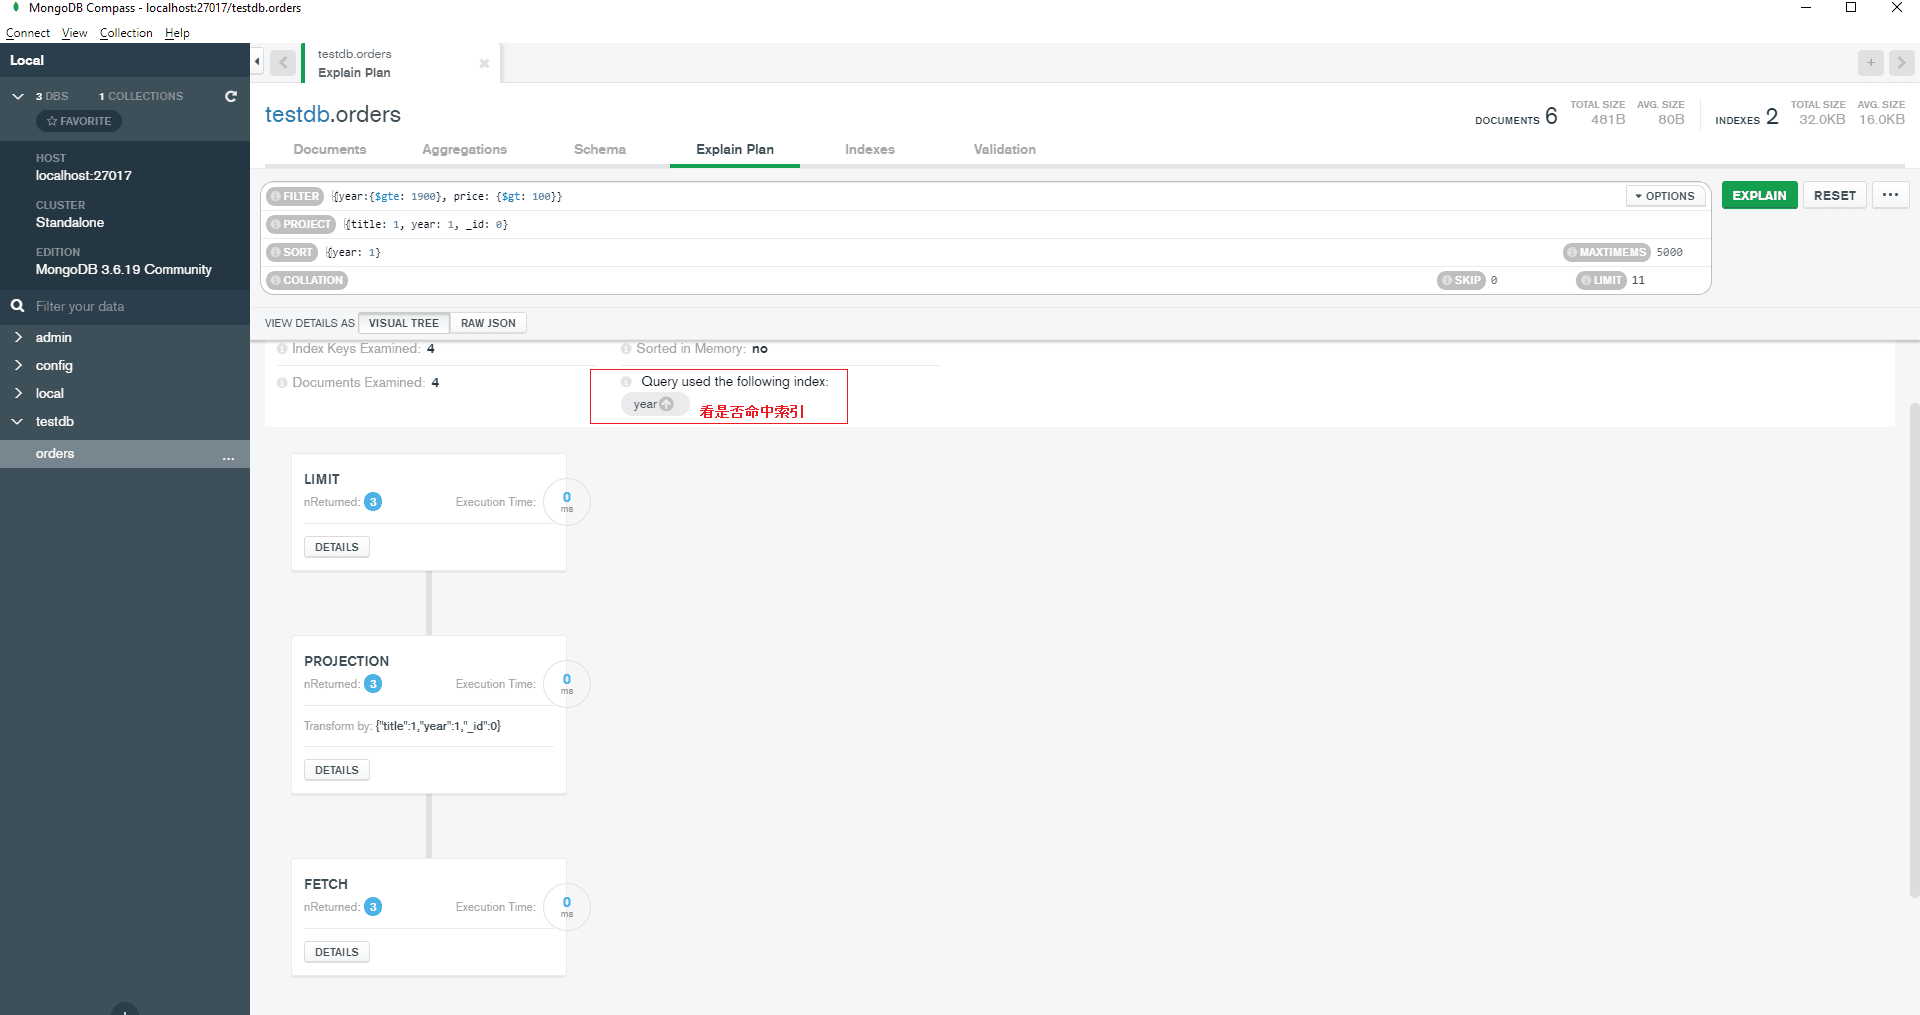Collapse the testdb database tree

tap(18, 422)
